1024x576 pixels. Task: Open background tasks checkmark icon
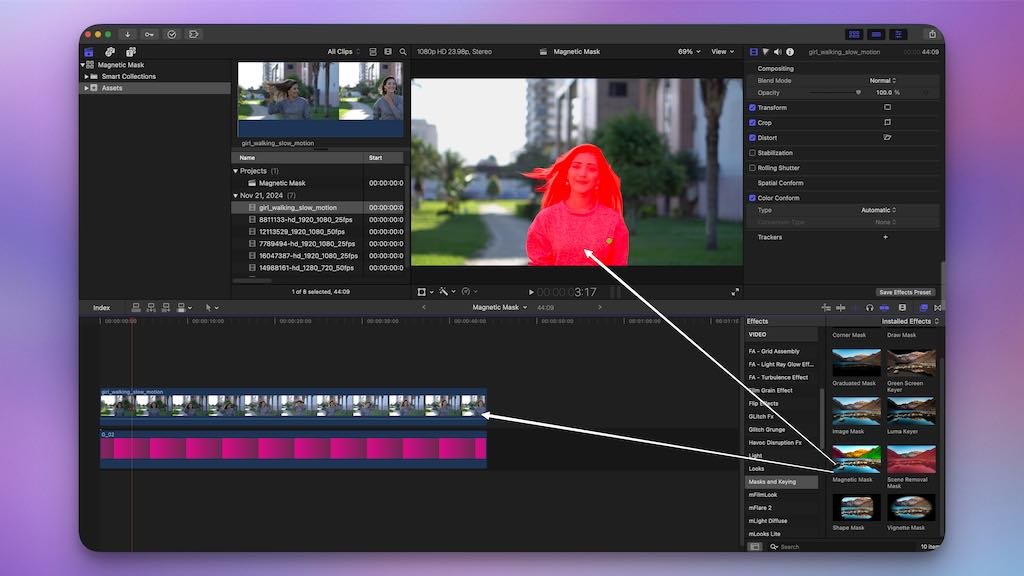tap(172, 34)
